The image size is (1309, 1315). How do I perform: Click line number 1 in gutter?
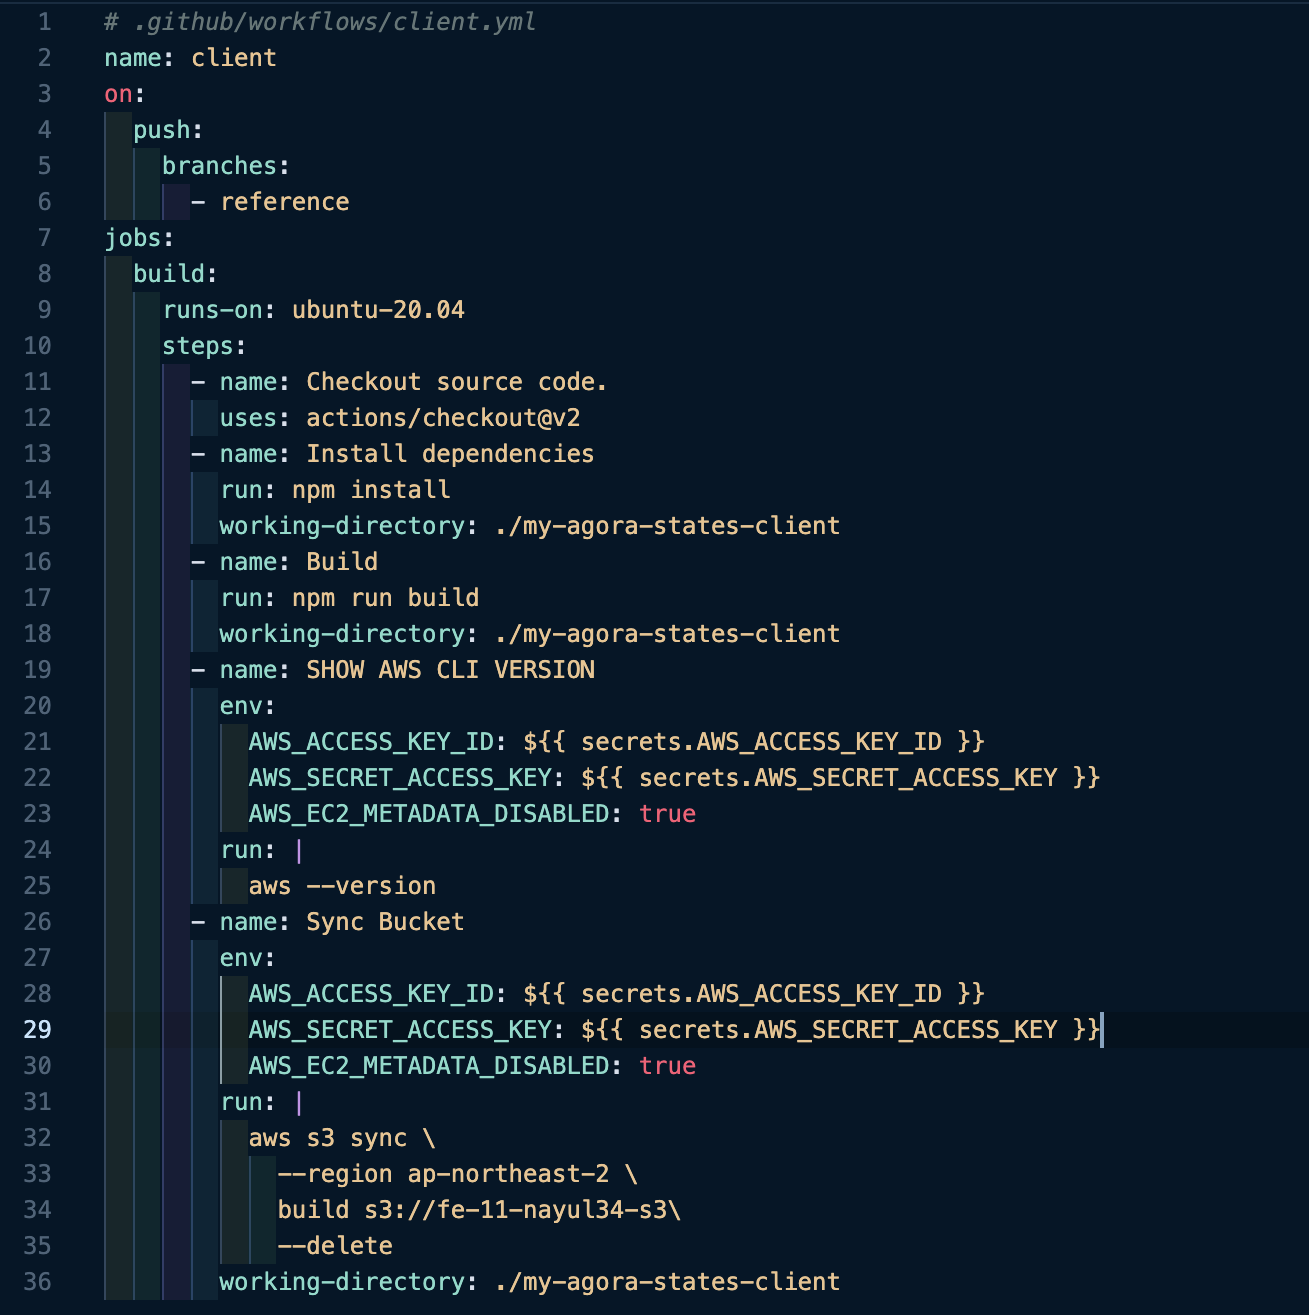(44, 22)
